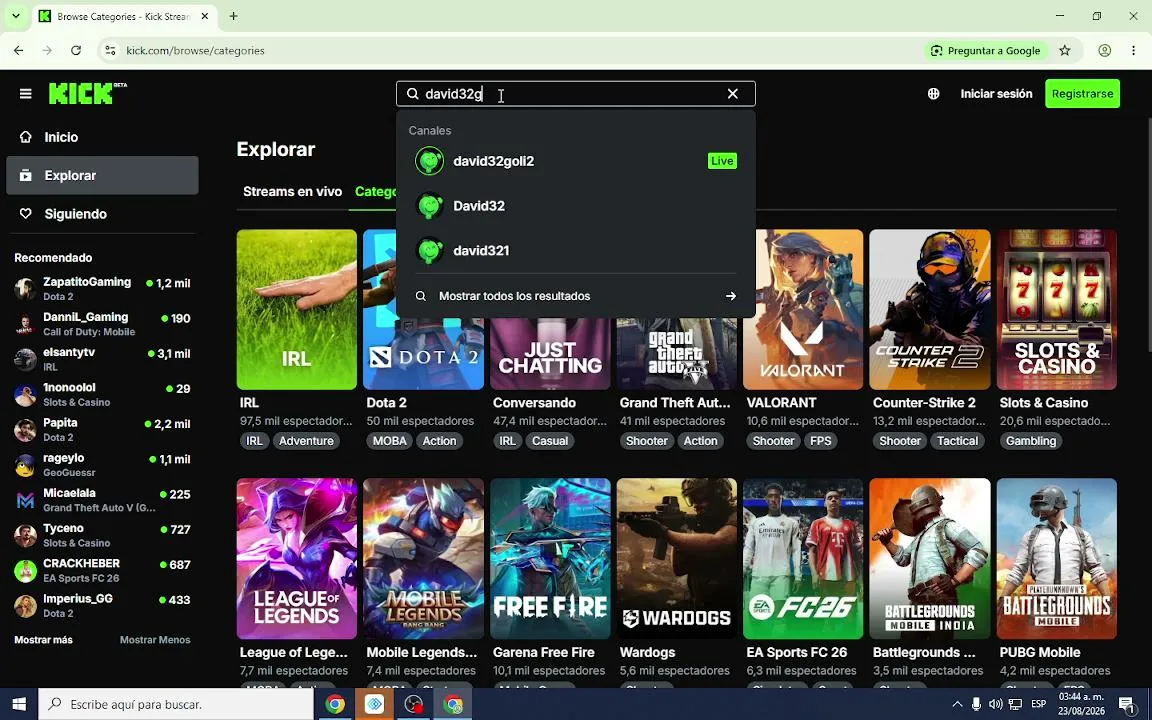
Task: Open Papita recommended channel
Action: (x=102, y=430)
